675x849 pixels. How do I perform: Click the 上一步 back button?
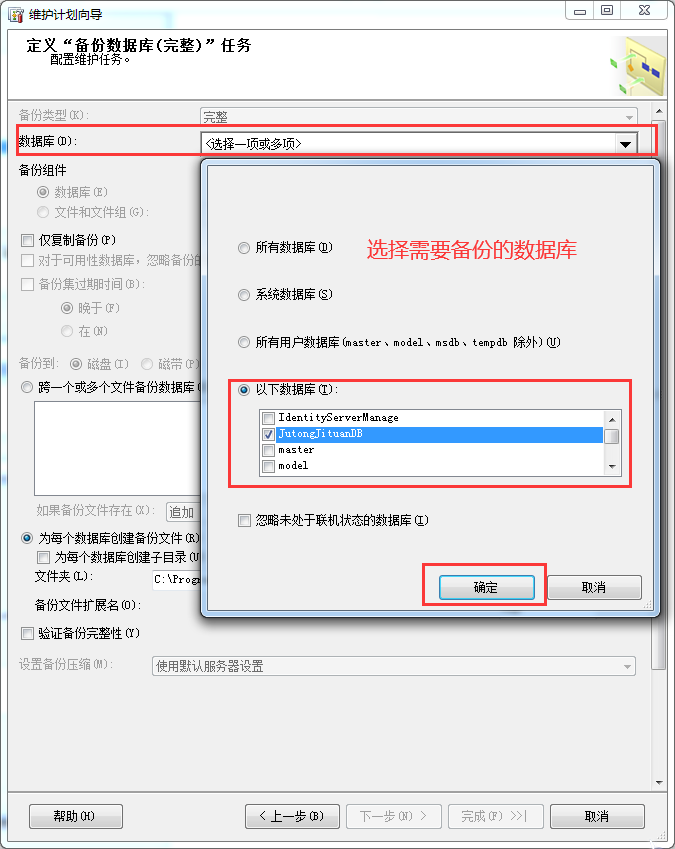coord(292,816)
